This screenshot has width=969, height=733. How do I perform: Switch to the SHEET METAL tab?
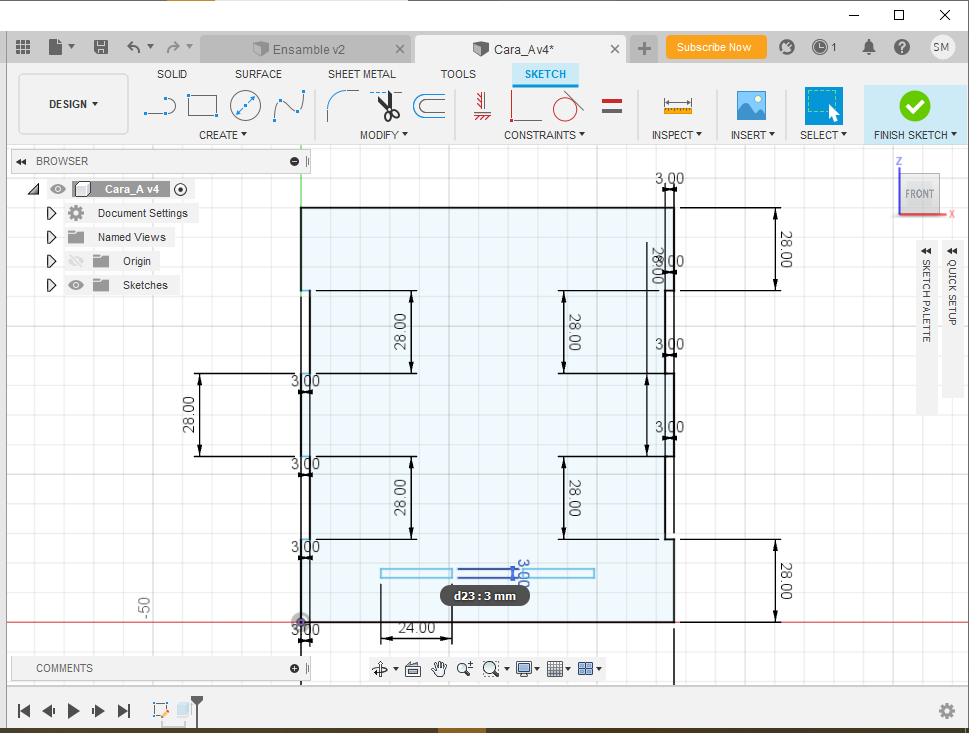361,74
